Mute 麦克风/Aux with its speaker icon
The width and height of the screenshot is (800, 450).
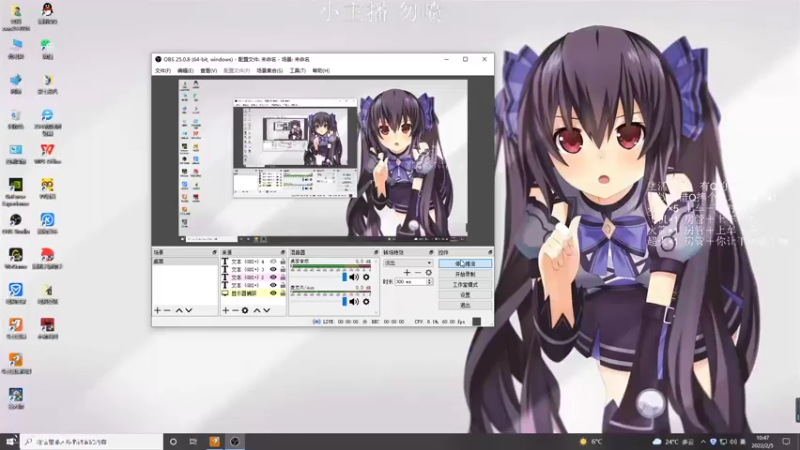[354, 302]
